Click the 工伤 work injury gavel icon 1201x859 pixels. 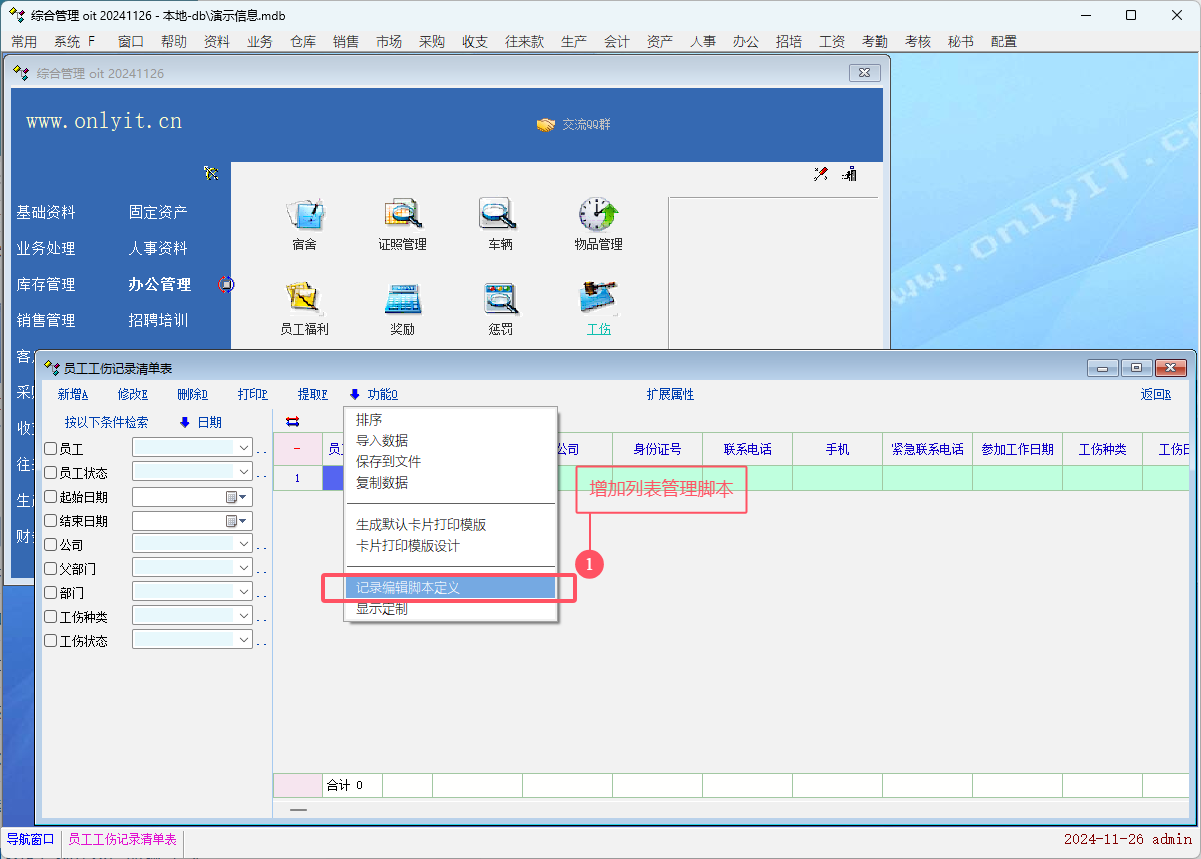click(598, 298)
